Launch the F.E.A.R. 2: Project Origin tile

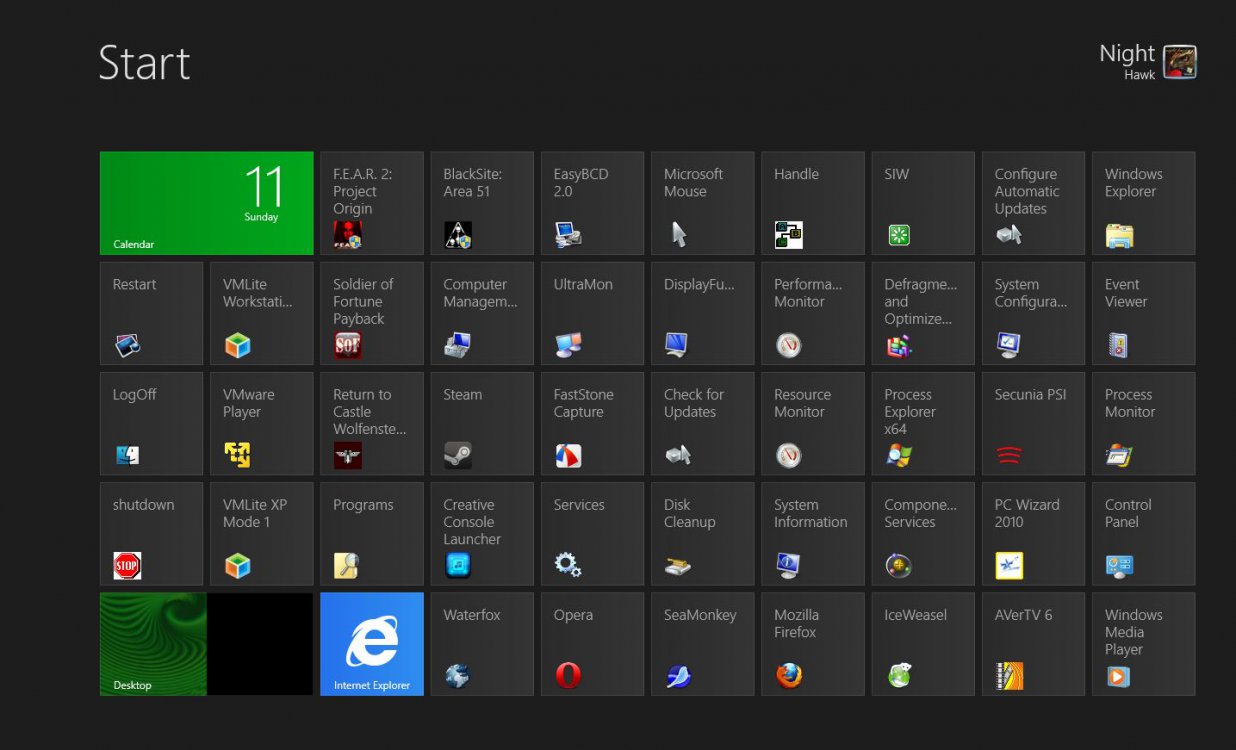point(372,203)
